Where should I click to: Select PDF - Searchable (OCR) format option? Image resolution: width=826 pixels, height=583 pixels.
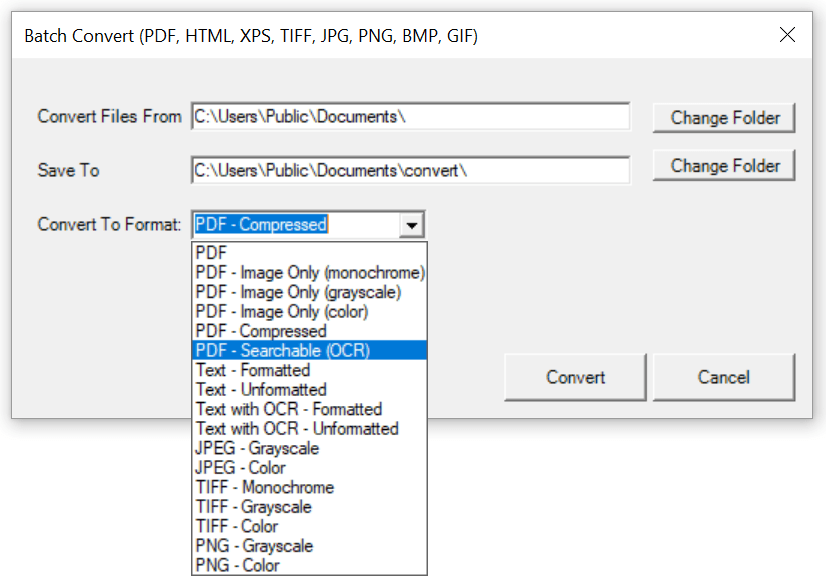281,350
